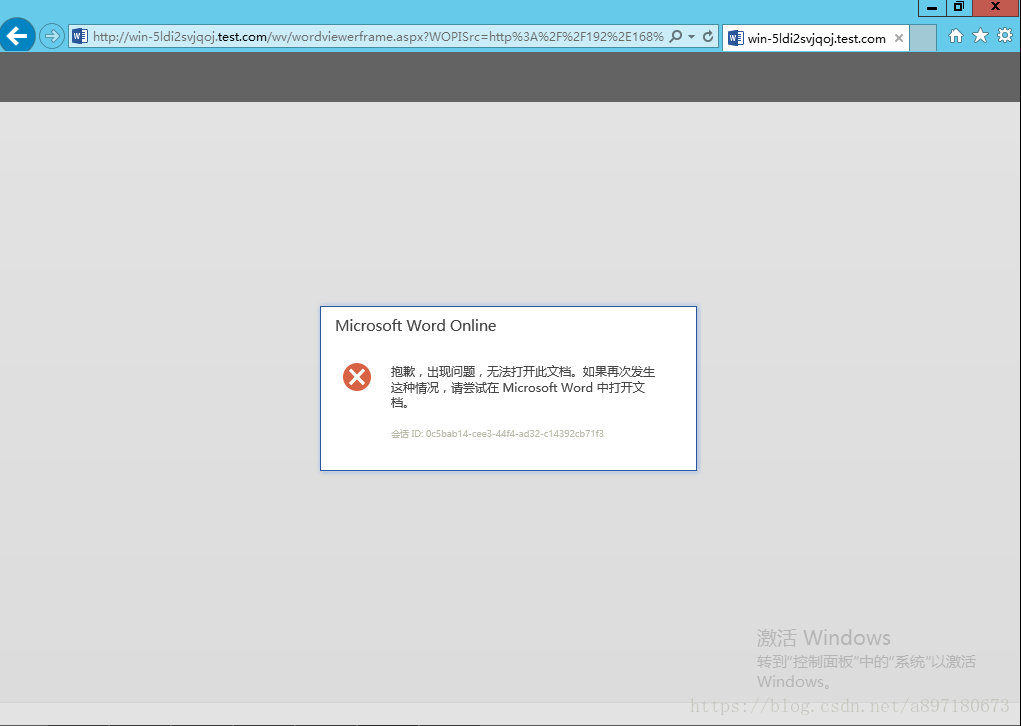Open favorites with the star icon

[x=980, y=36]
